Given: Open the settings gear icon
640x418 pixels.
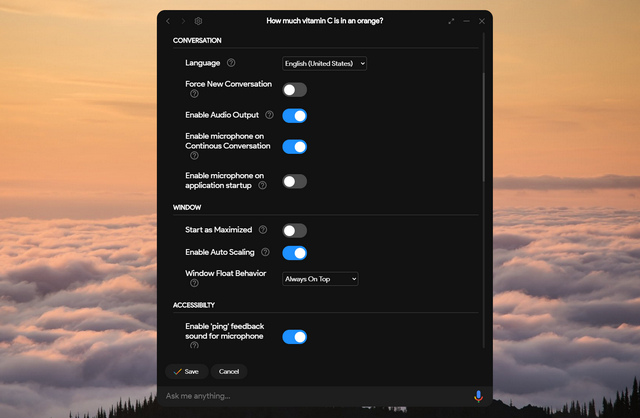Looking at the screenshot, I should [198, 21].
